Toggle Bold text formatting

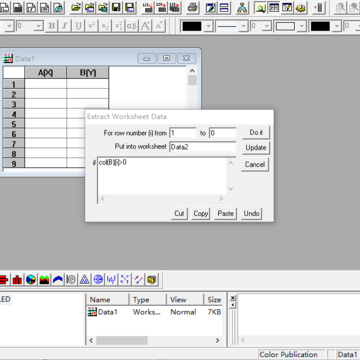pos(52,26)
